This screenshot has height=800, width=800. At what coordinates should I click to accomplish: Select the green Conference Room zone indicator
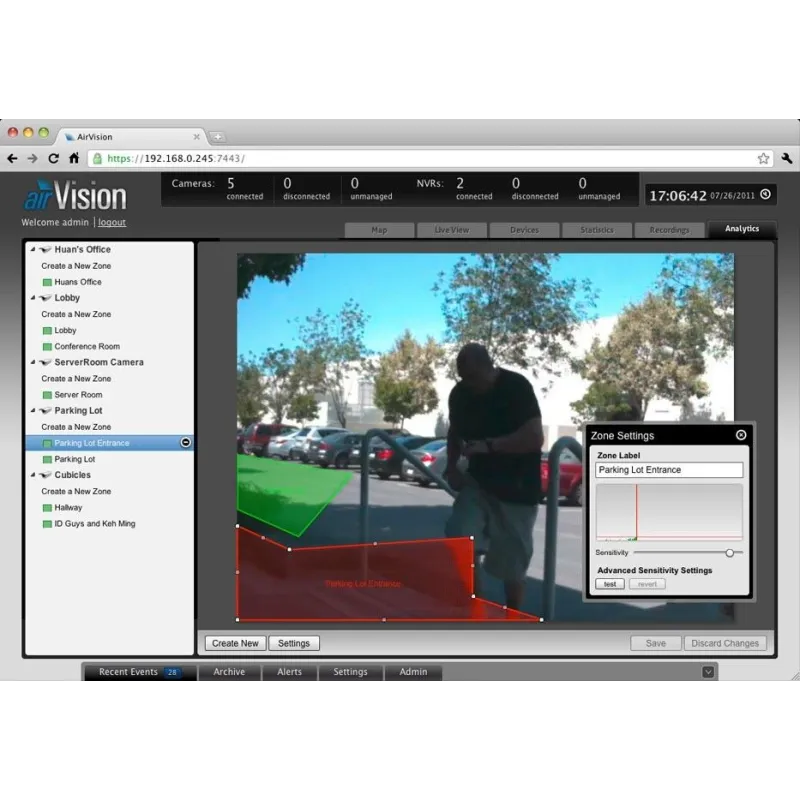(x=46, y=347)
